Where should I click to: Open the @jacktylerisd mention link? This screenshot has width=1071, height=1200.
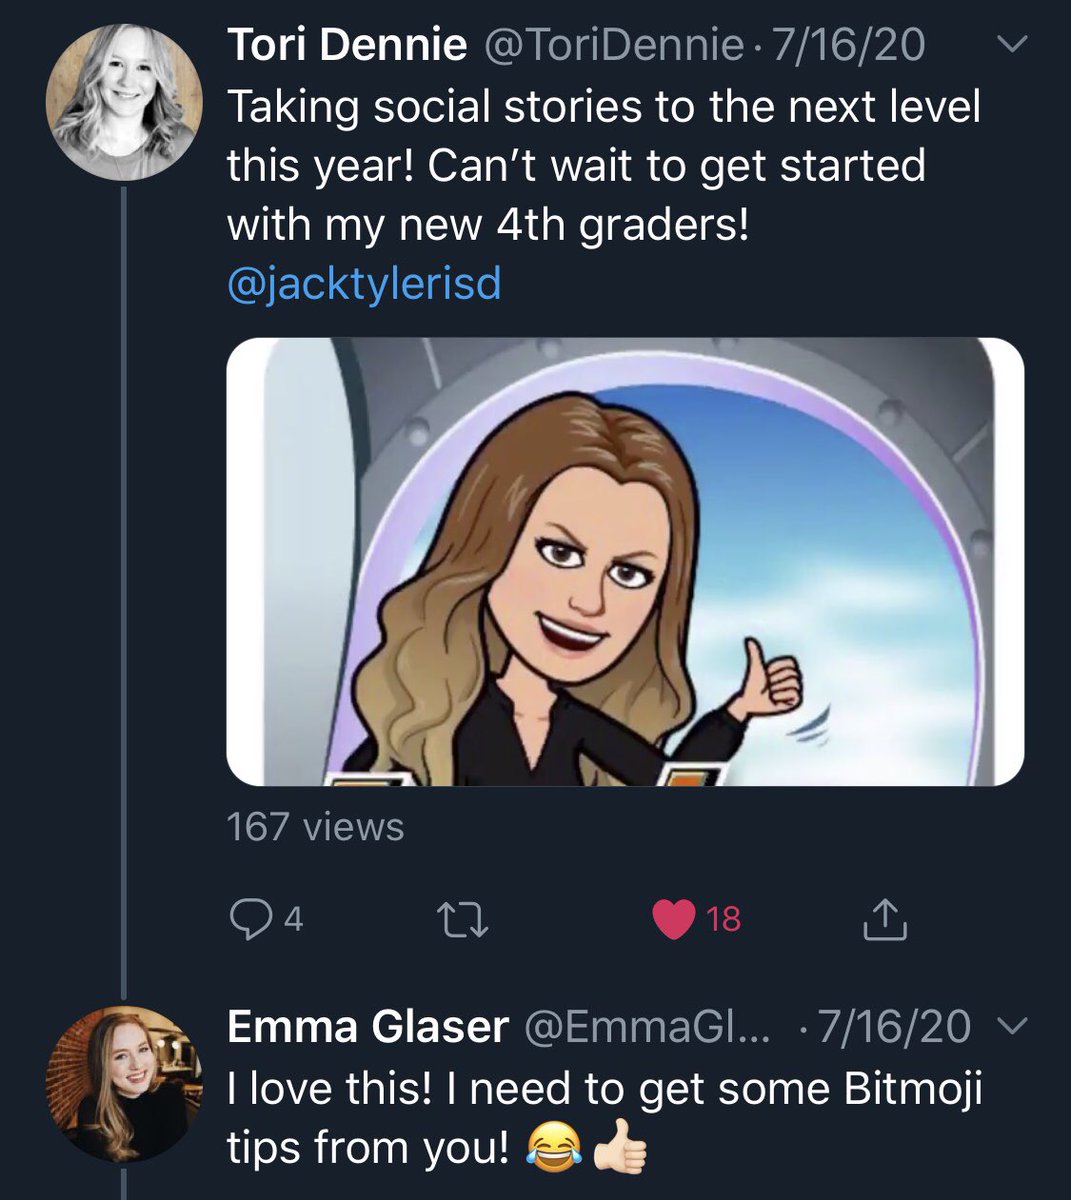(x=364, y=285)
